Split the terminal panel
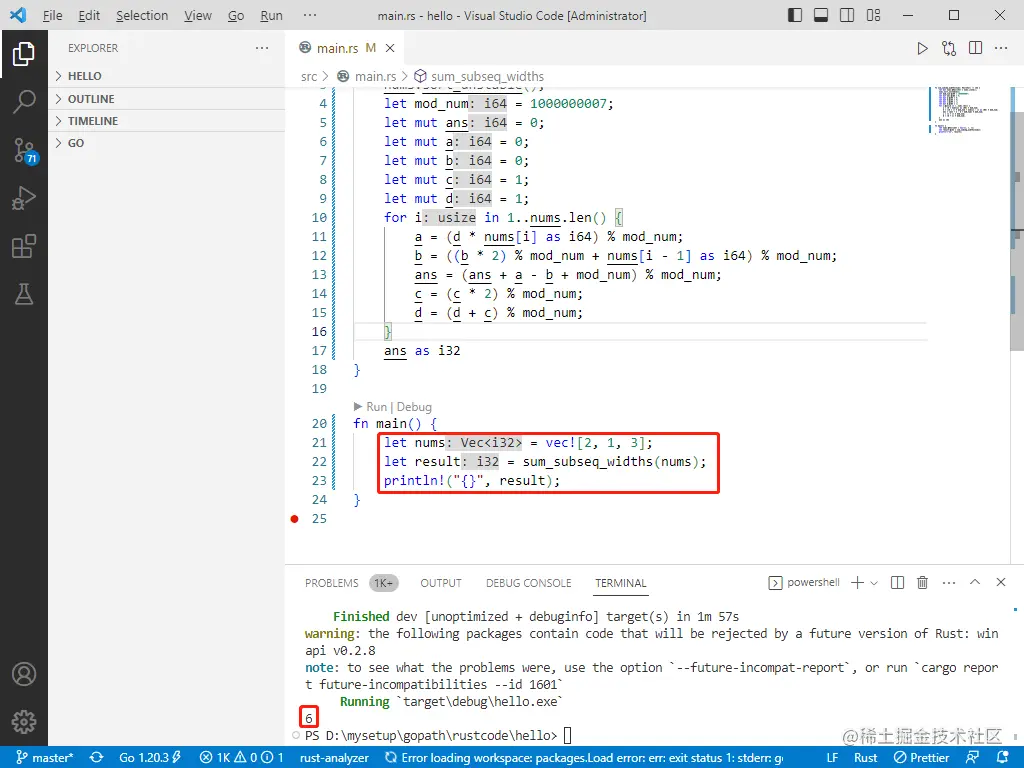 897,583
